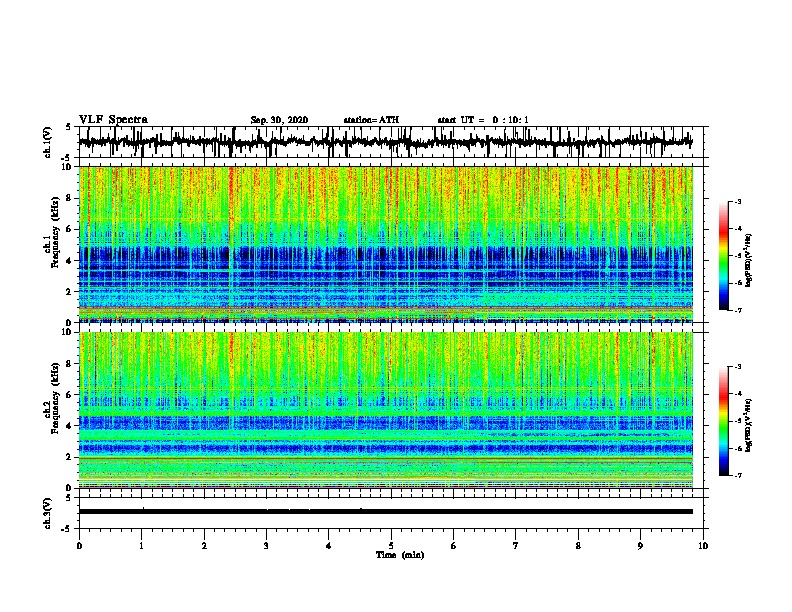Click the ch.2 "Frequency (kHz)" axis label
The image size is (792, 612).
(55, 398)
